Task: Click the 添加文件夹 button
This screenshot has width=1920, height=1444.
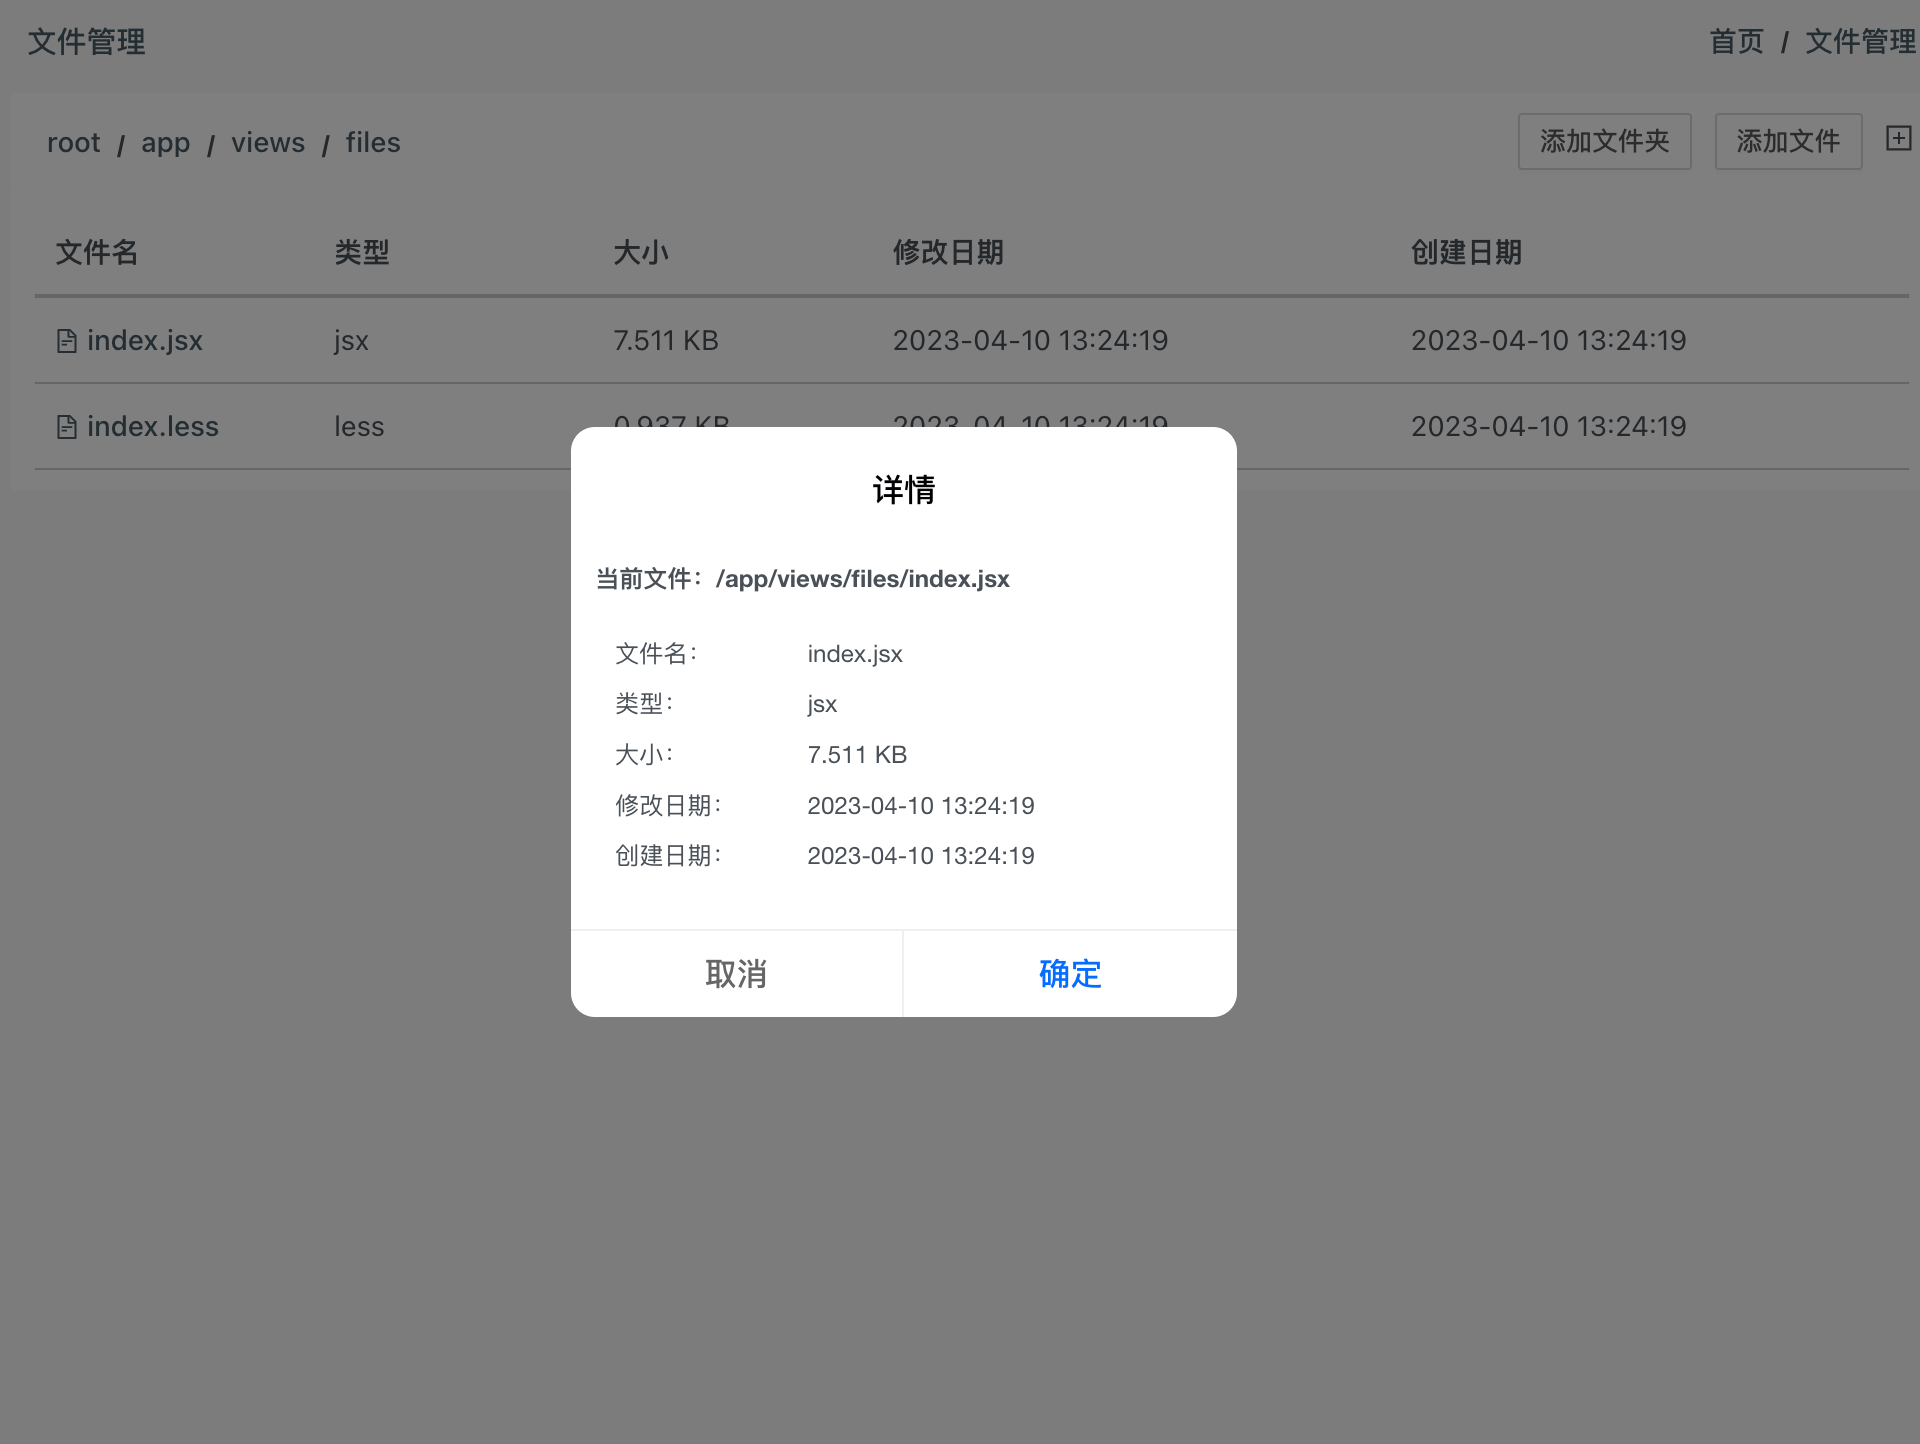Action: [1604, 142]
